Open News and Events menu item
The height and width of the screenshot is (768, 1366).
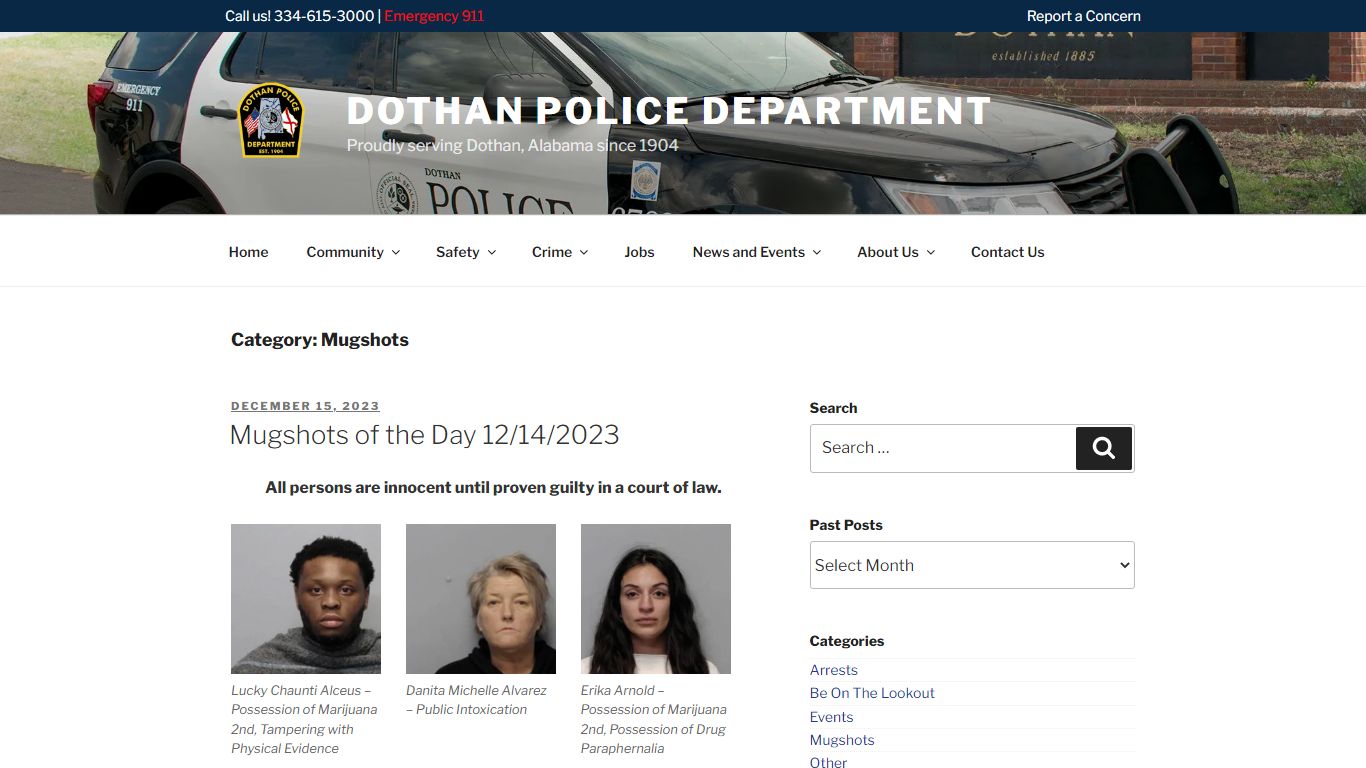tap(749, 252)
